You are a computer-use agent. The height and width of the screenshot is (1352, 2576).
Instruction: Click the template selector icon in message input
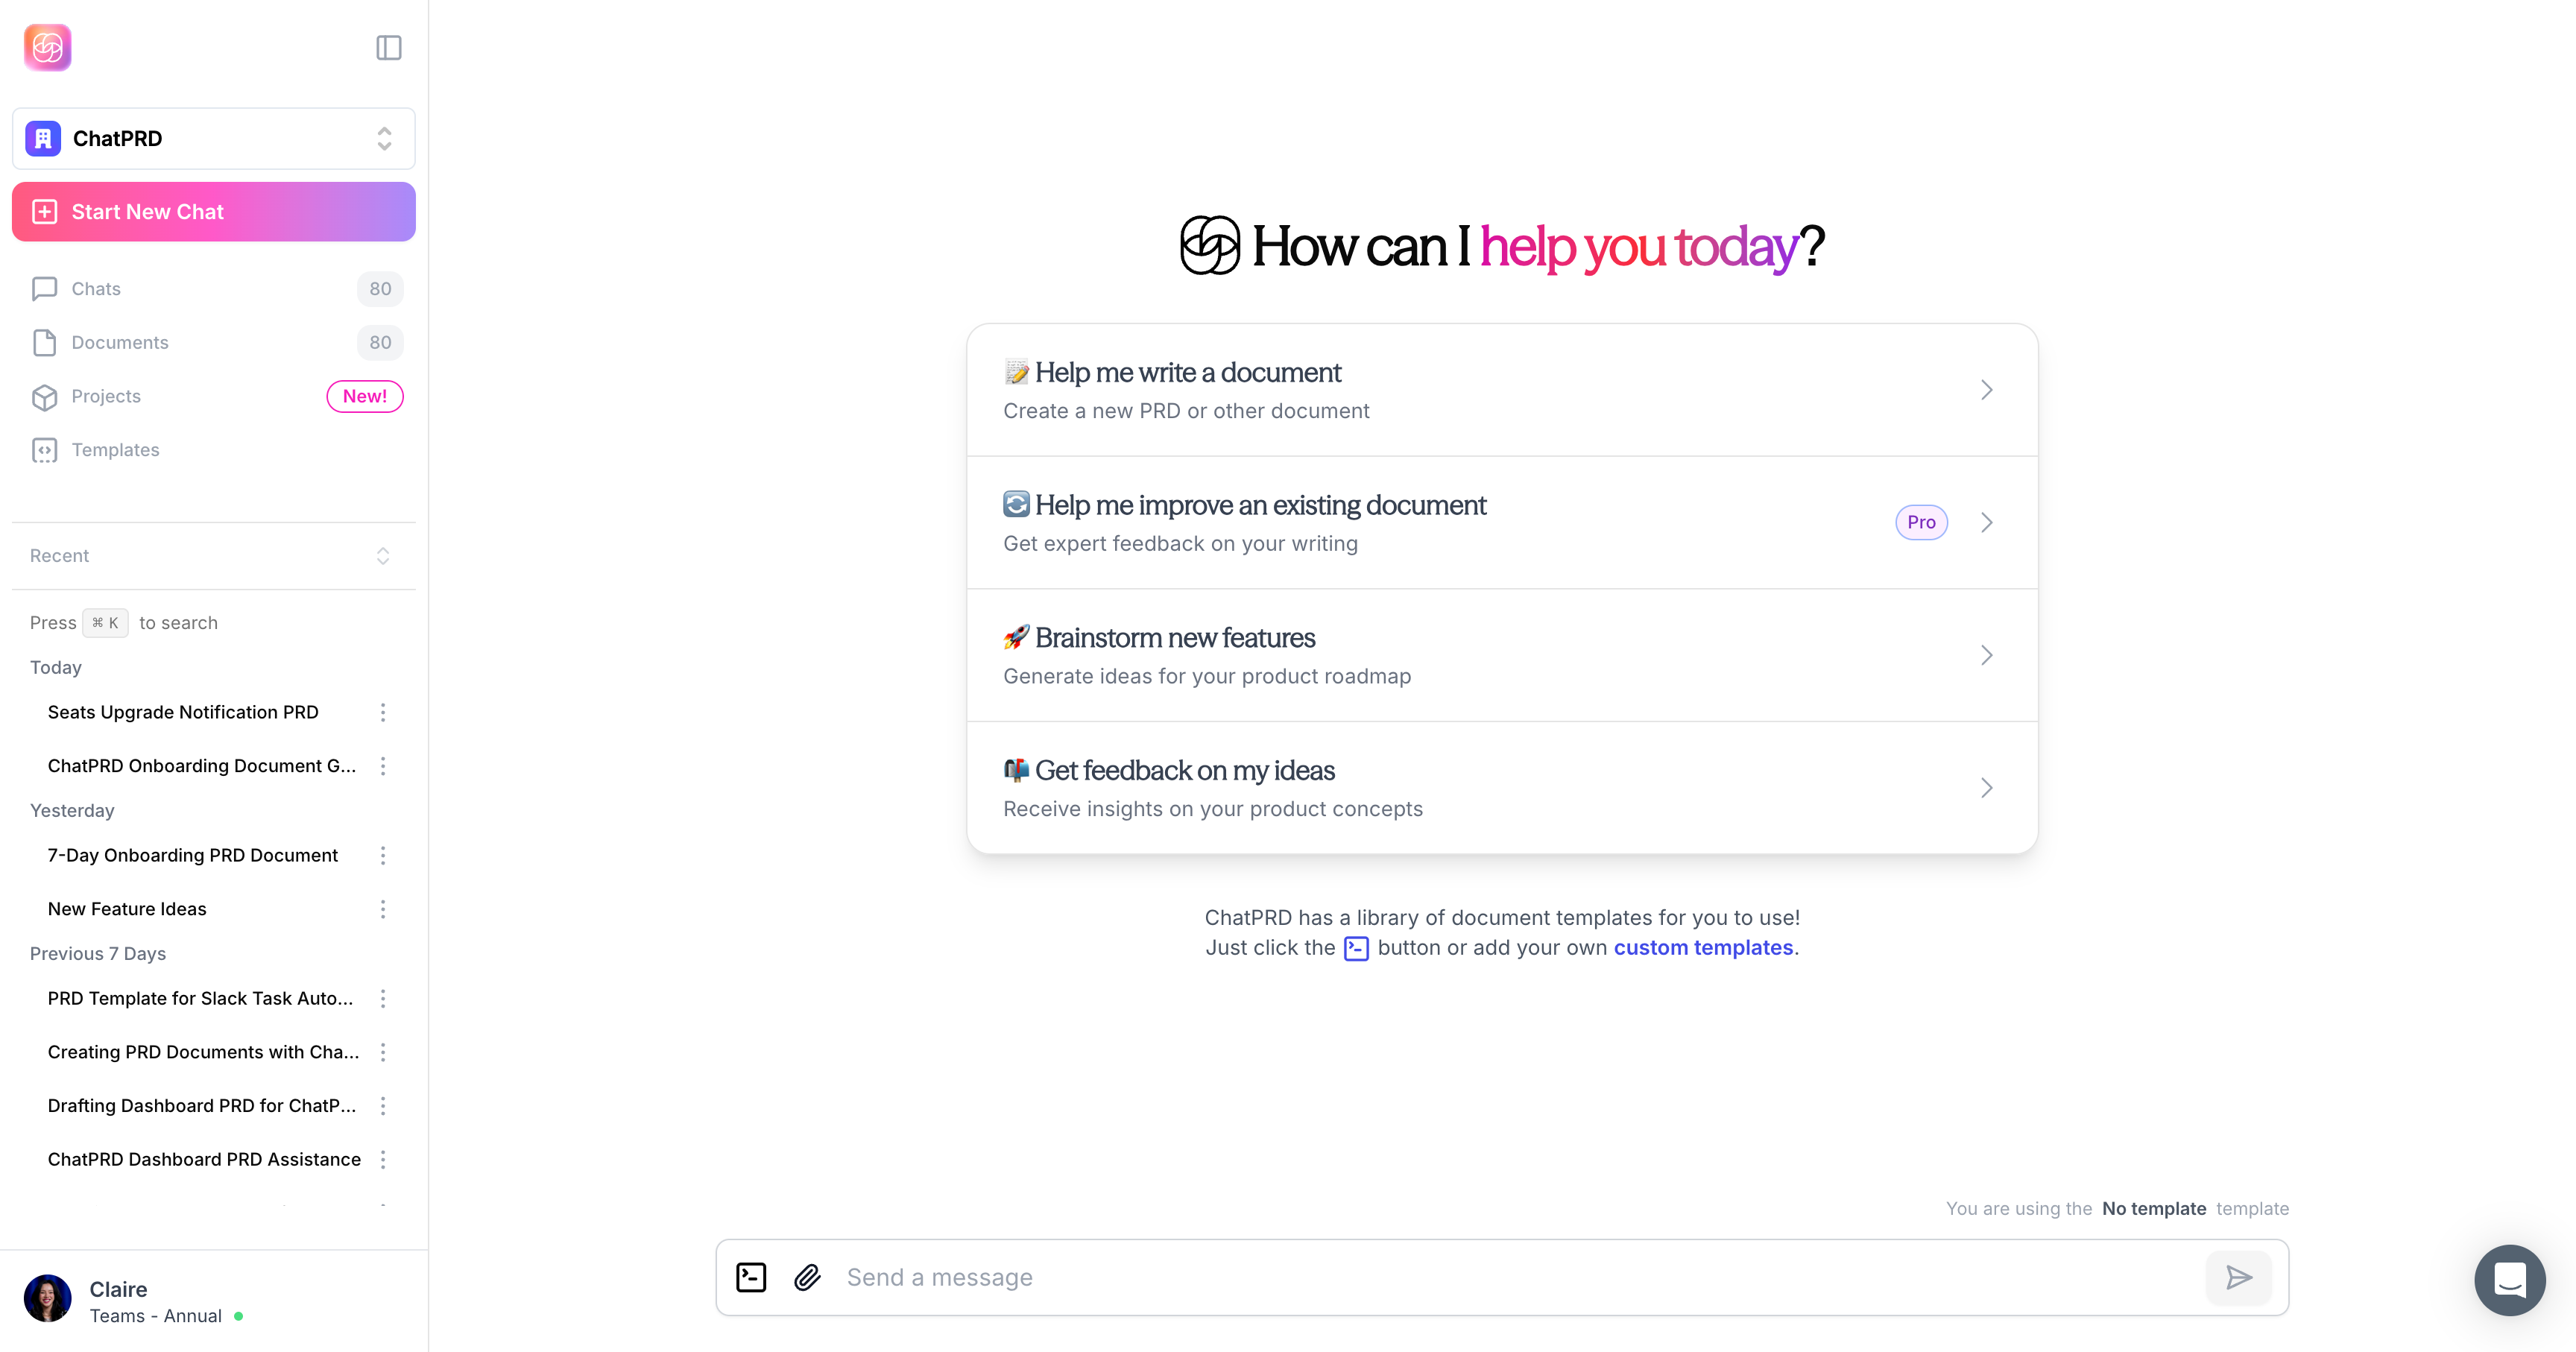751,1277
